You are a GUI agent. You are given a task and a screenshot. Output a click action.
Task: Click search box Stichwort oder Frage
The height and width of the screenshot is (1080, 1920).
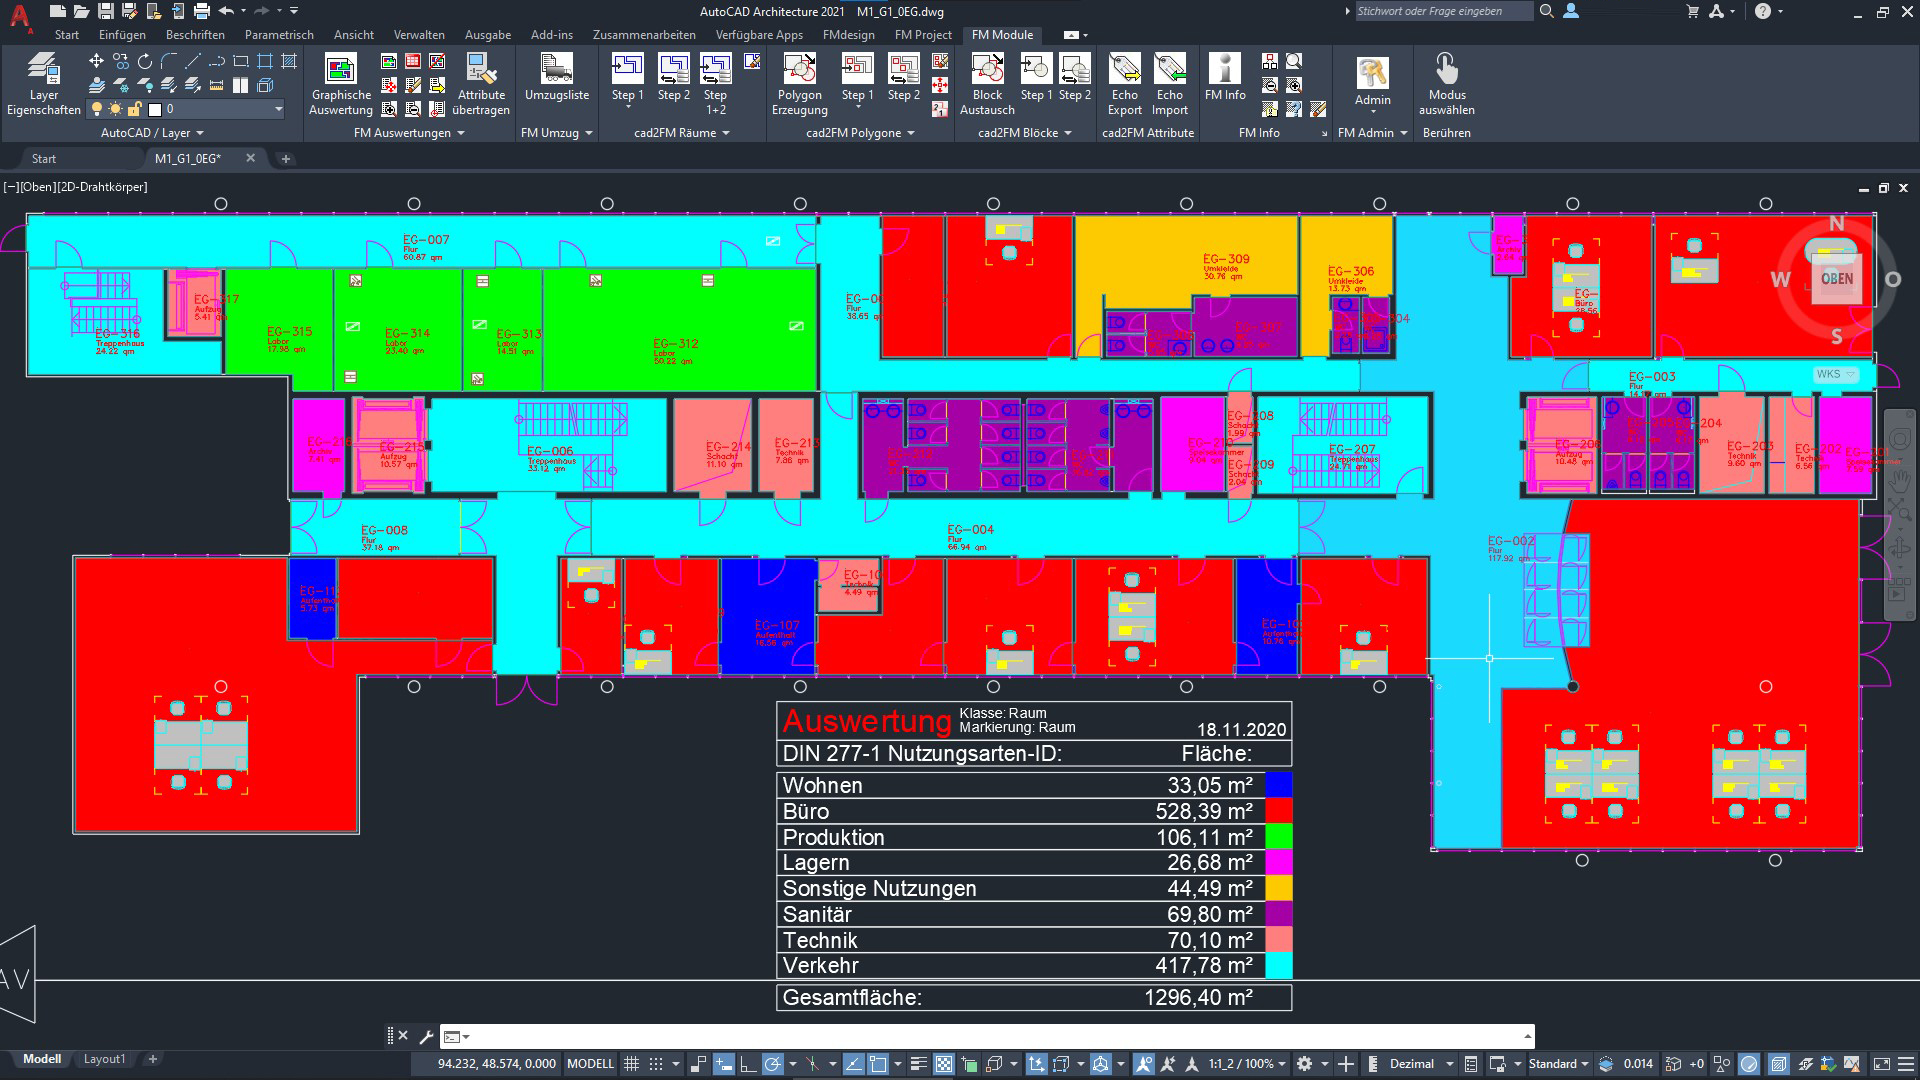pos(1442,11)
